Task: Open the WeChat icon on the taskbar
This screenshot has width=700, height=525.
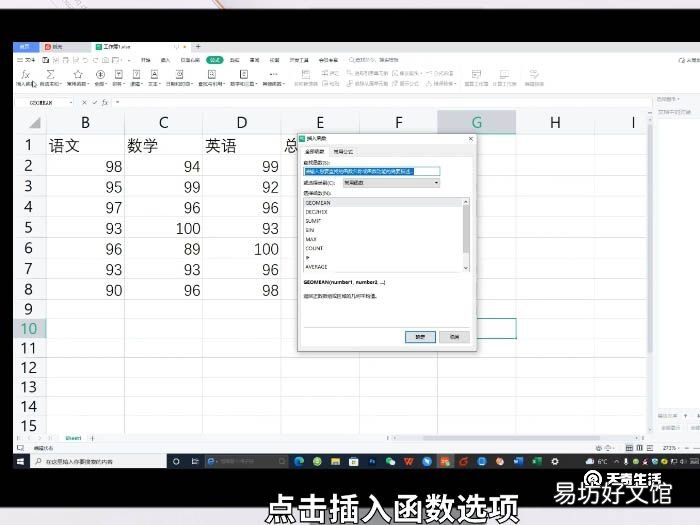Action: (390, 461)
